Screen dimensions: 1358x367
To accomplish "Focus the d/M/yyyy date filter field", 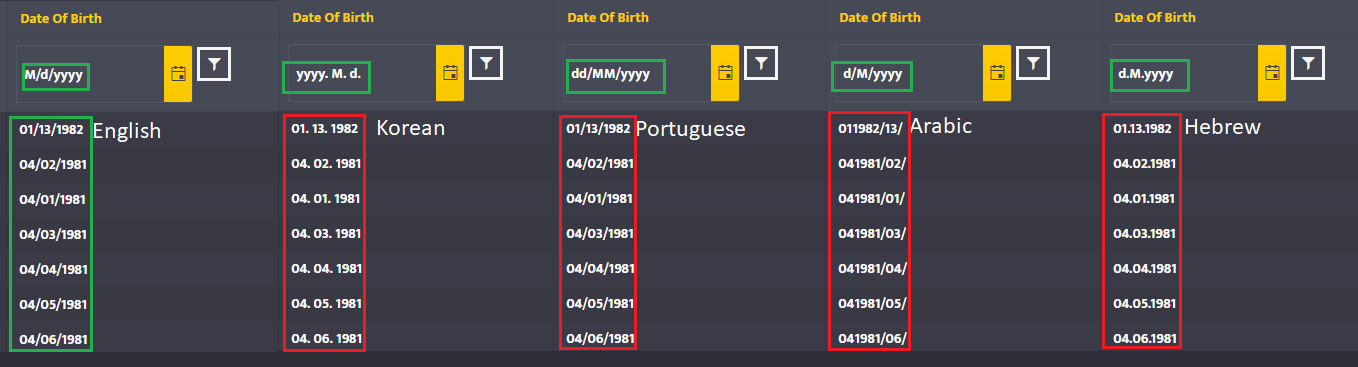I will point(909,73).
